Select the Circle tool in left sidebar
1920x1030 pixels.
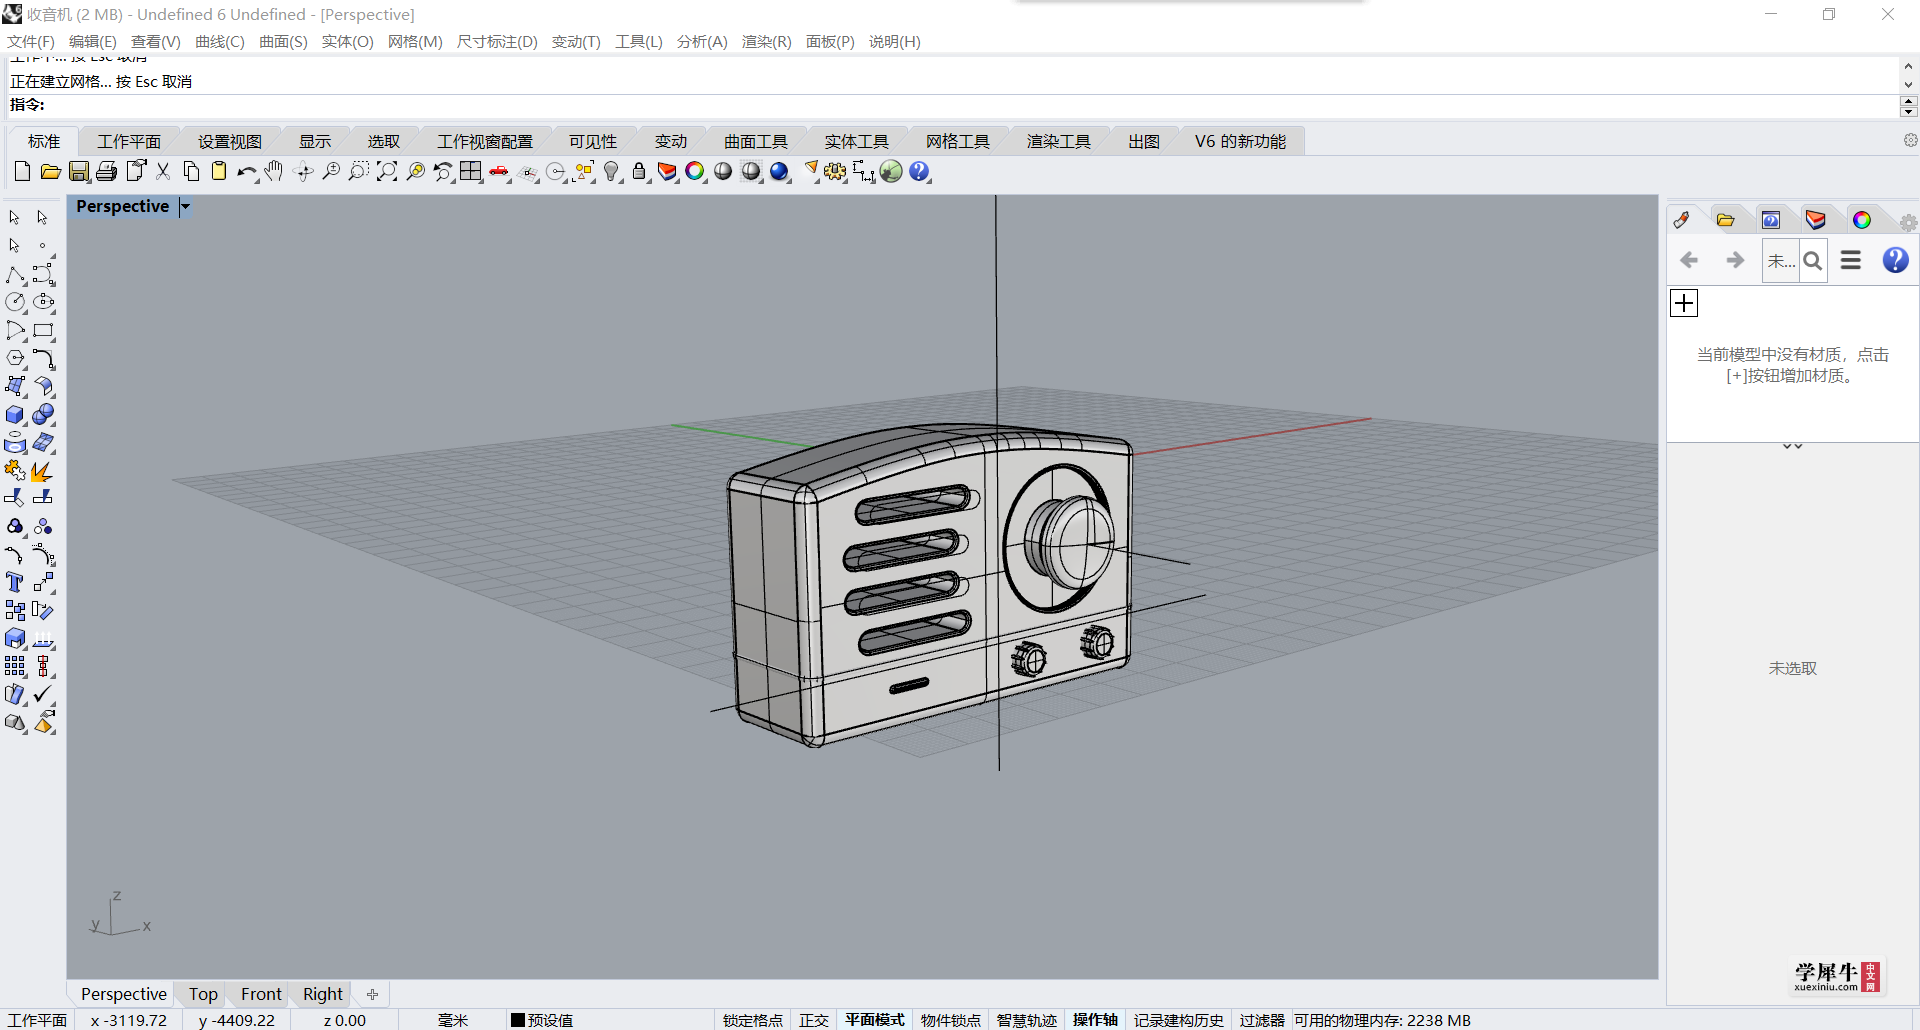(16, 302)
